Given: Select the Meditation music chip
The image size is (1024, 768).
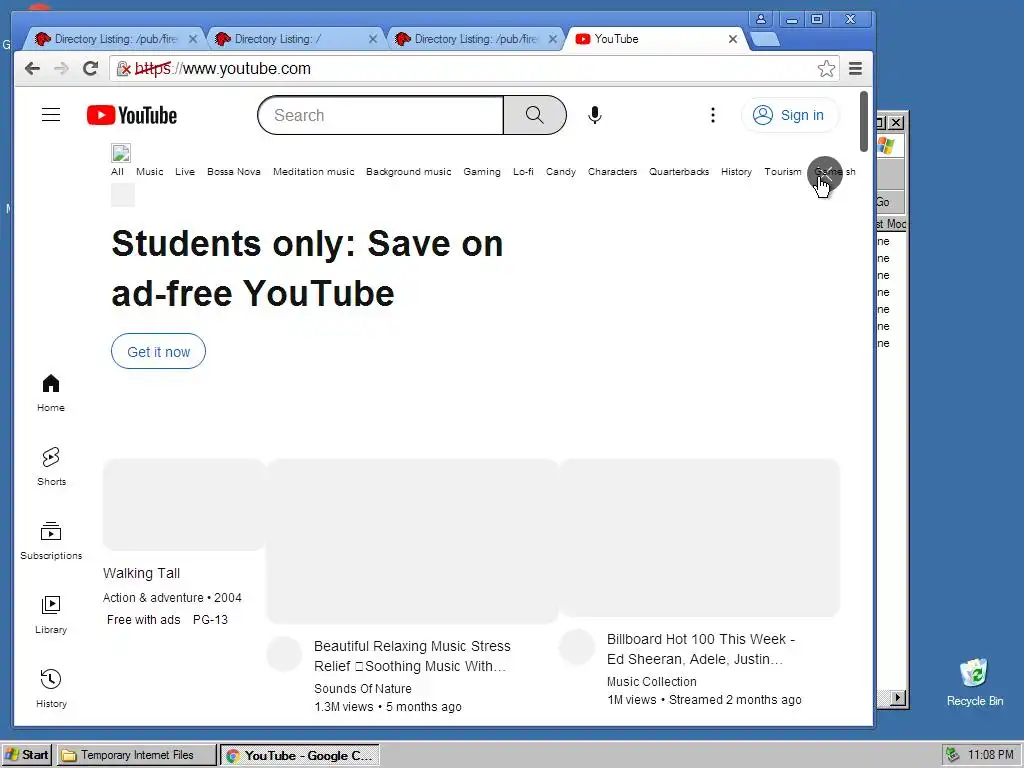Looking at the screenshot, I should (x=313, y=172).
